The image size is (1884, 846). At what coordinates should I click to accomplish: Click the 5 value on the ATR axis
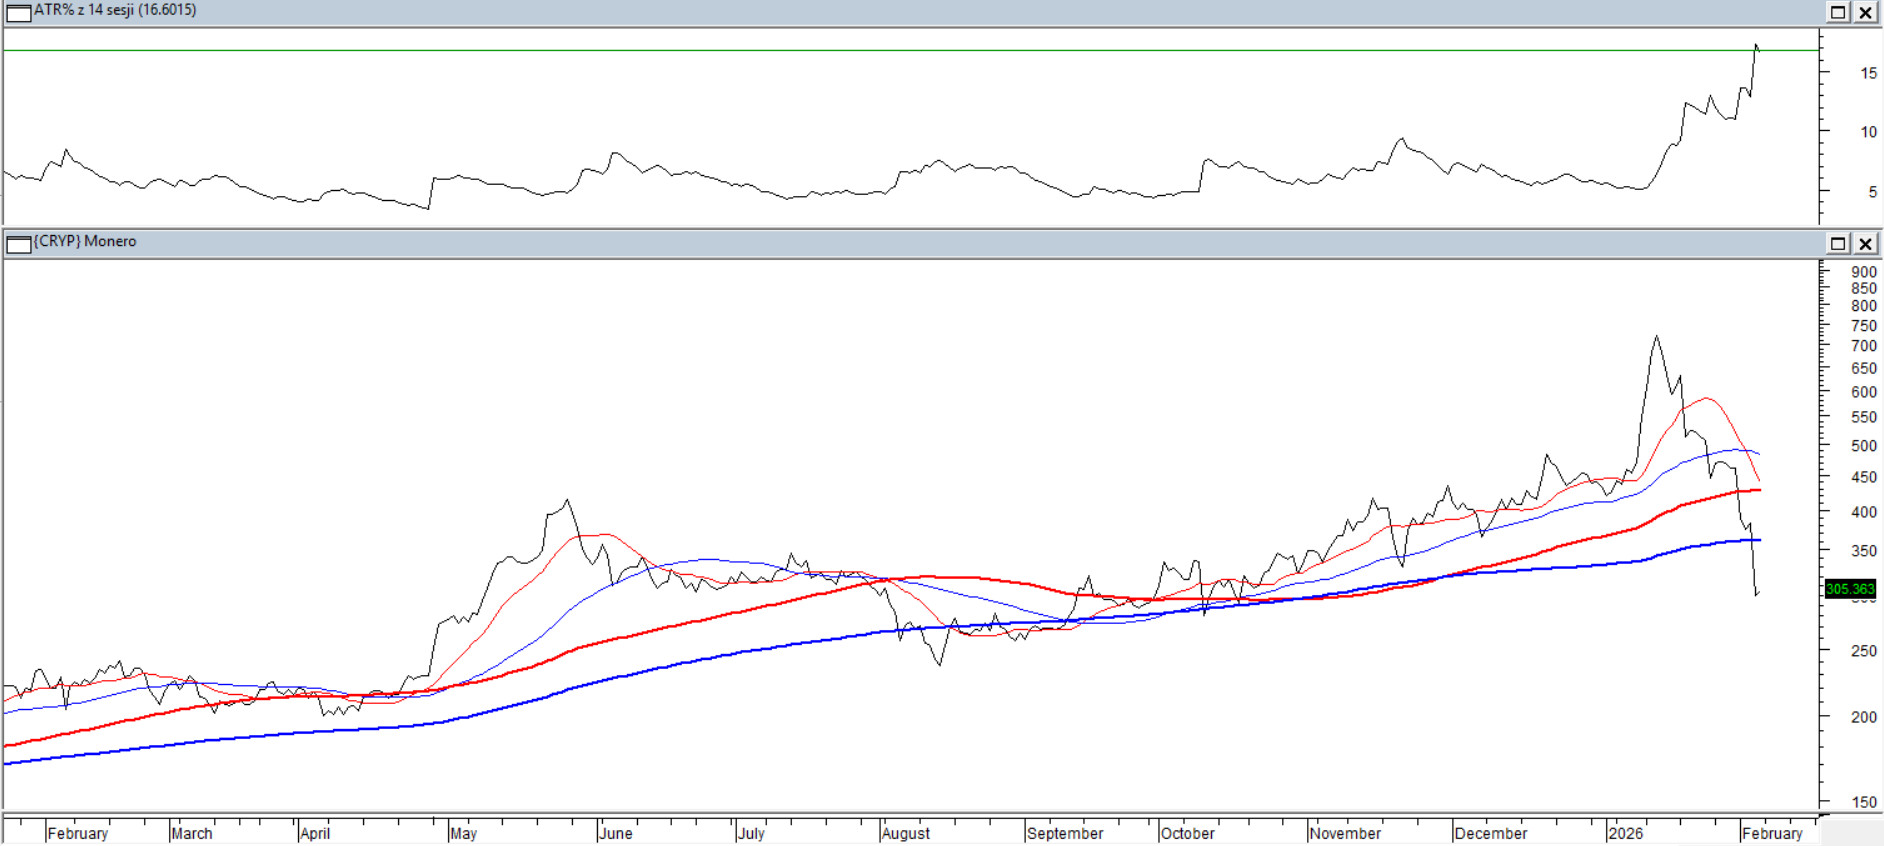tap(1872, 192)
